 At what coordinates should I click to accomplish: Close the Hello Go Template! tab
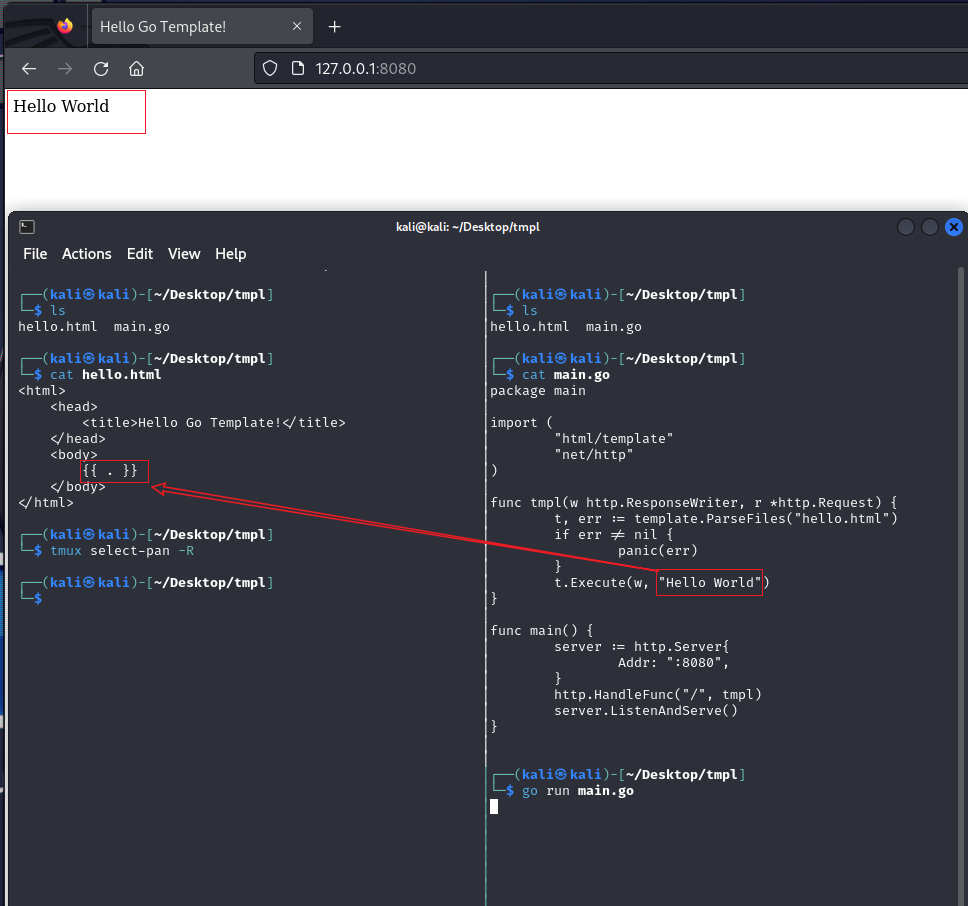(x=296, y=27)
